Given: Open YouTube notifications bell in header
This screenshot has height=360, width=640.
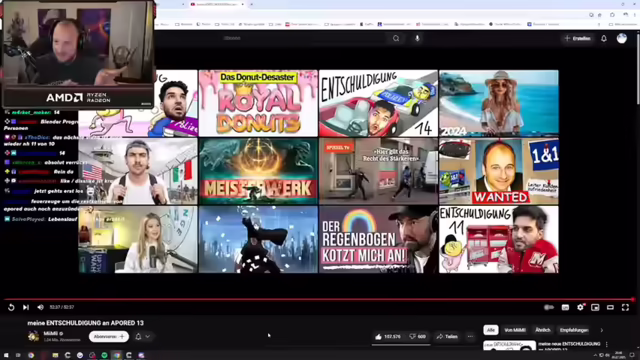Looking at the screenshot, I should pyautogui.click(x=604, y=38).
